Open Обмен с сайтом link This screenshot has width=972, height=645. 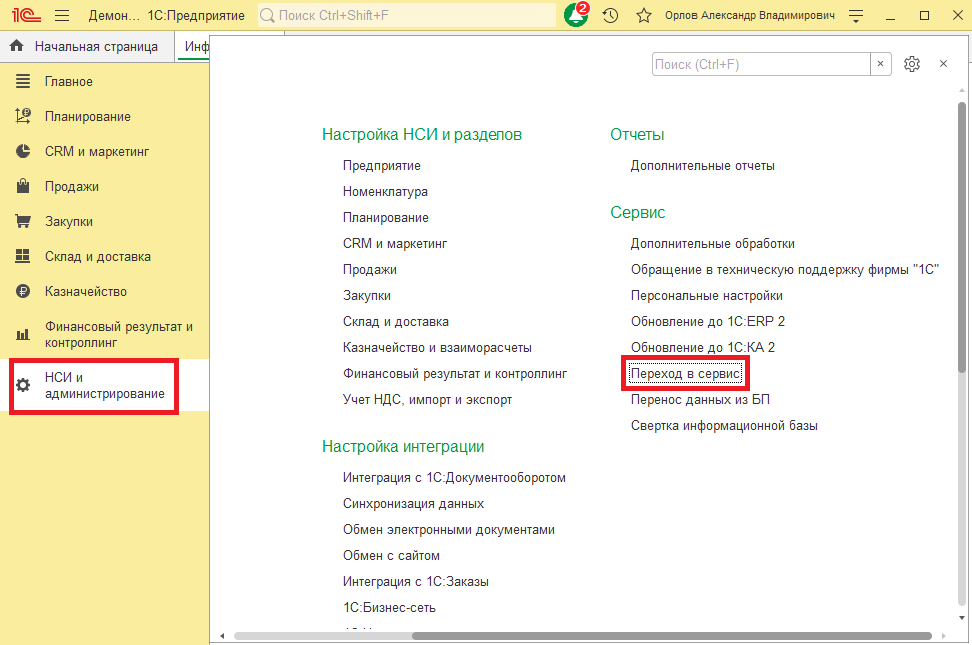tap(392, 556)
